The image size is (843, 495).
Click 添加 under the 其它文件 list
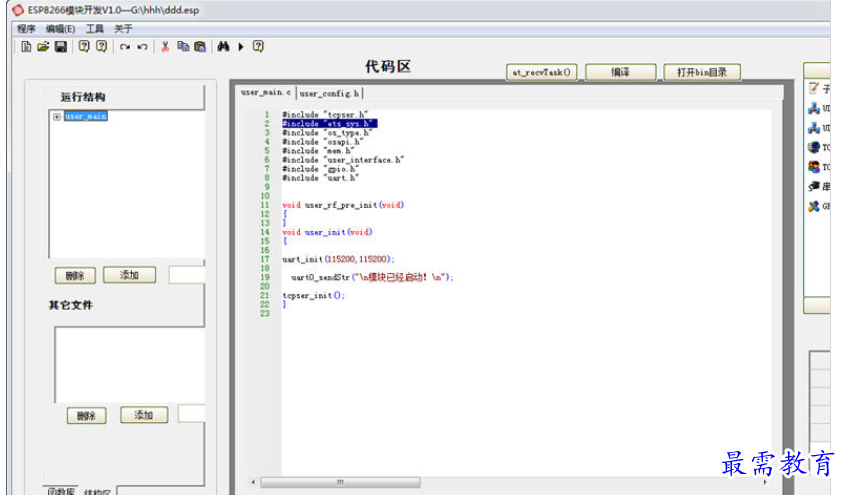pyautogui.click(x=144, y=415)
